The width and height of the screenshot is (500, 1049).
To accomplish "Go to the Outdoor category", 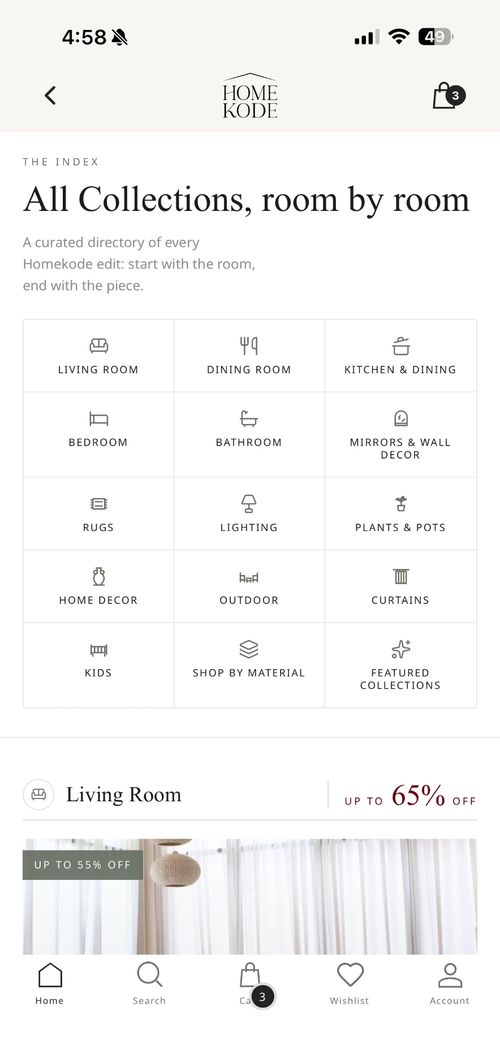I will (x=249, y=587).
